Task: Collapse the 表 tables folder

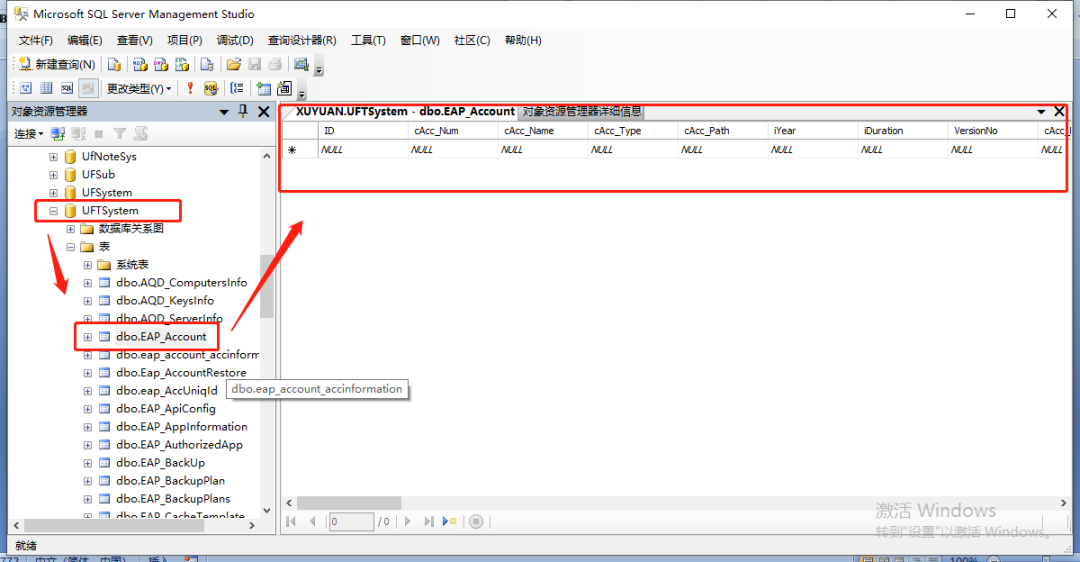Action: click(70, 247)
